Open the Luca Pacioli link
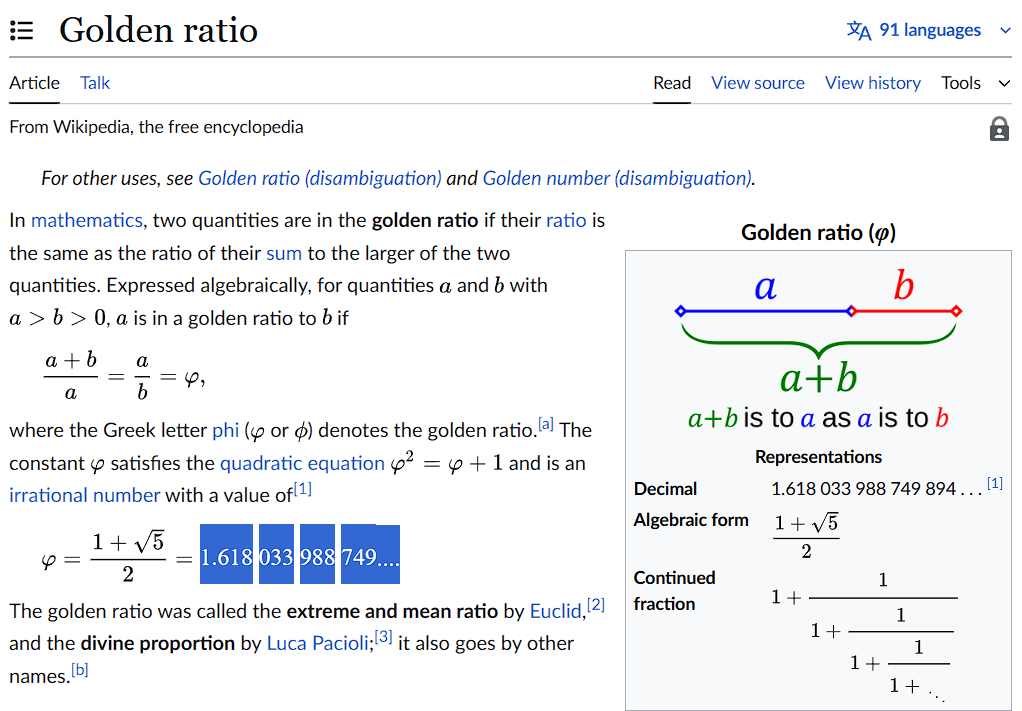Image resolution: width=1022 pixels, height=711 pixels. click(317, 643)
